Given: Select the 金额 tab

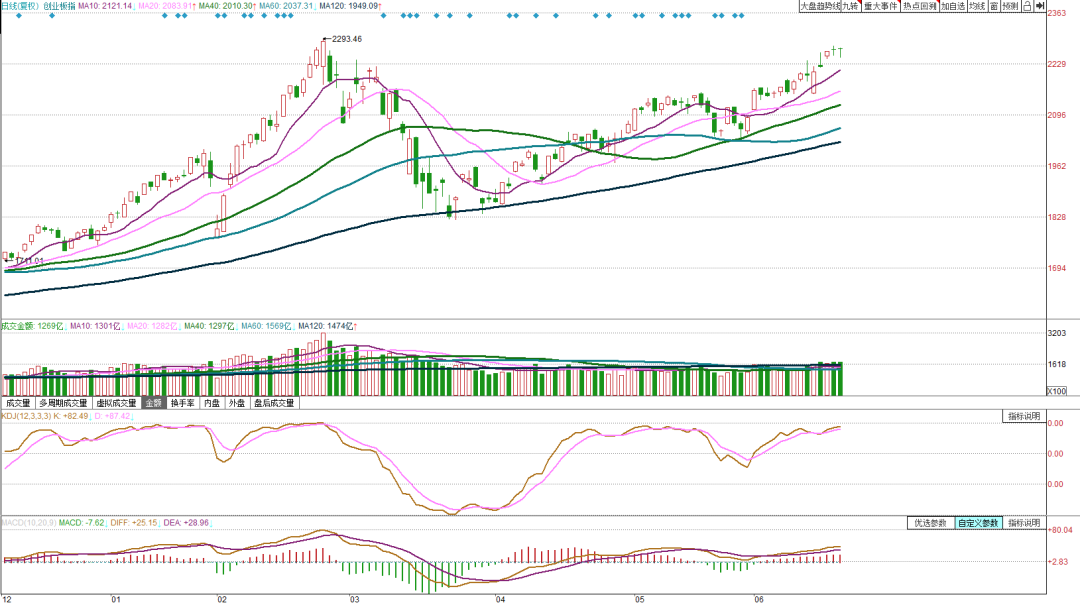Looking at the screenshot, I should (153, 403).
